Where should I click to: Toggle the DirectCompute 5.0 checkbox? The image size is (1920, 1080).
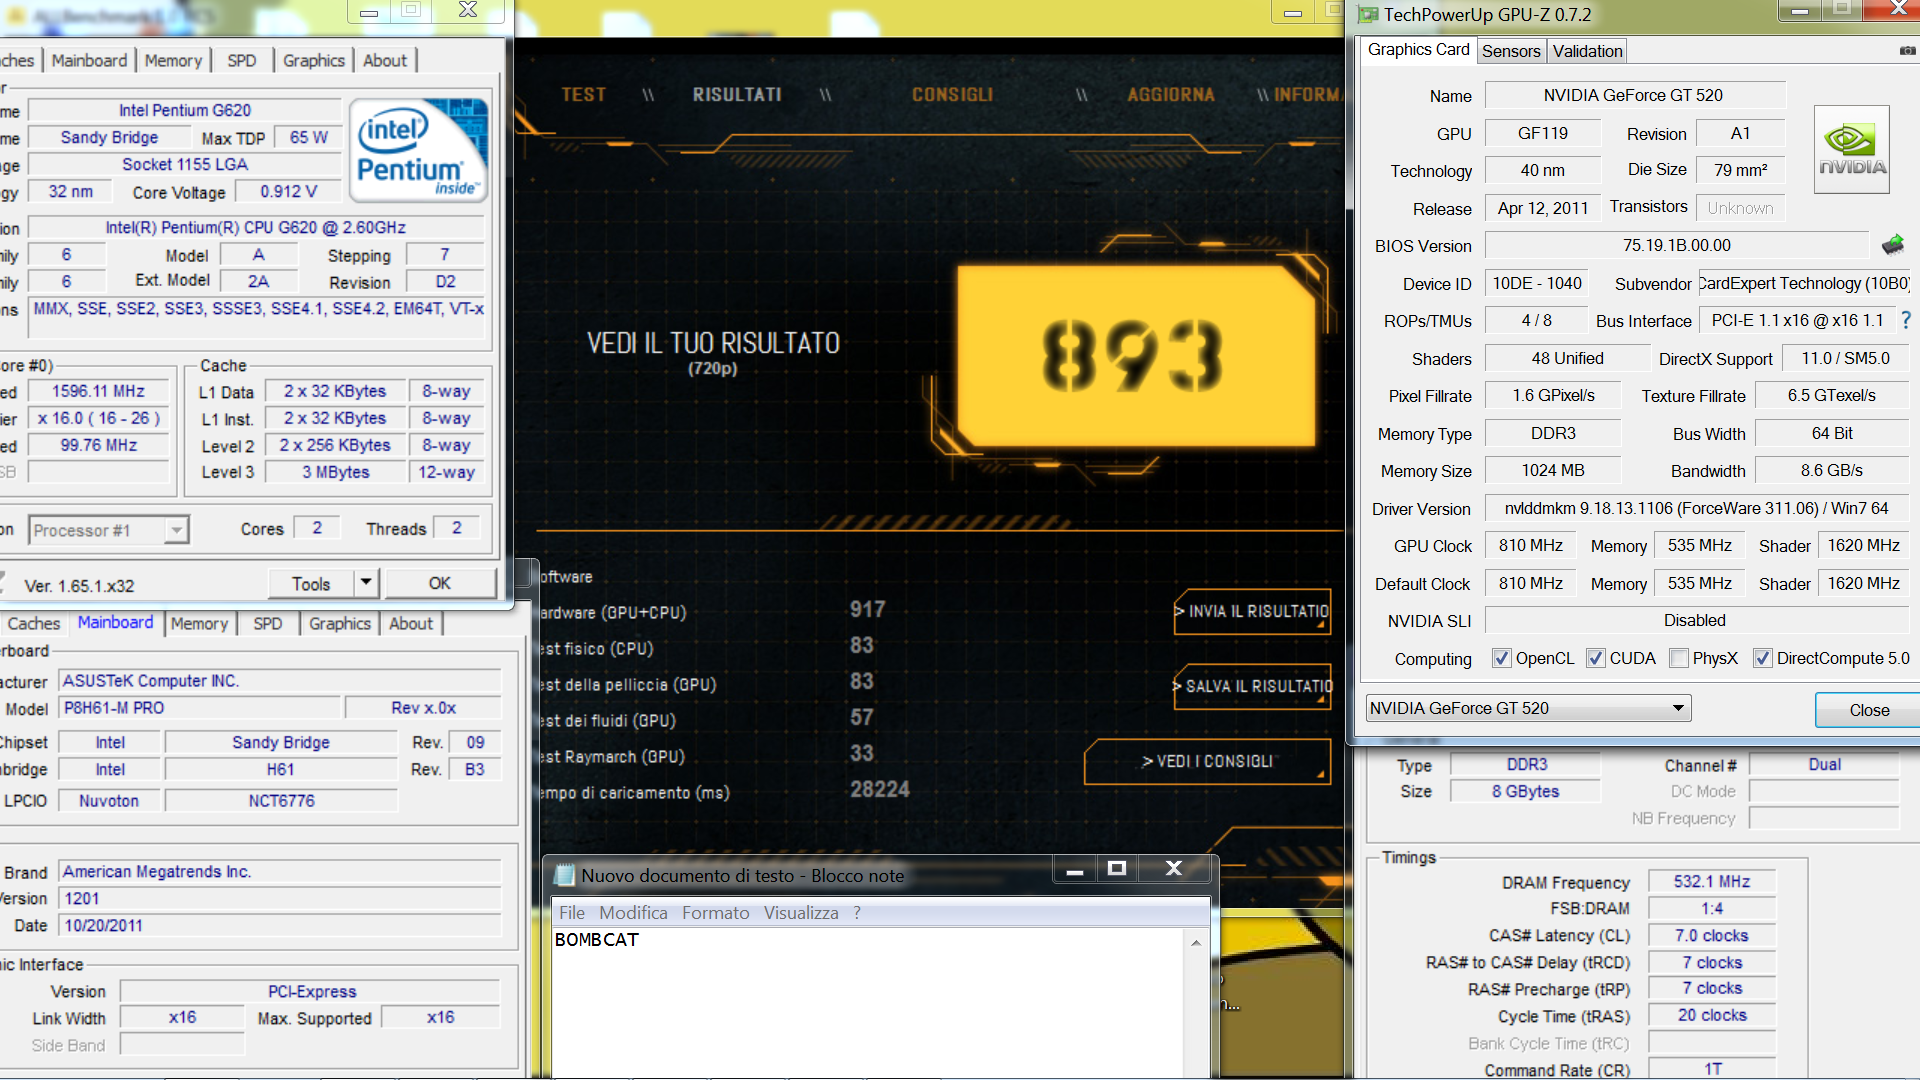1763,658
